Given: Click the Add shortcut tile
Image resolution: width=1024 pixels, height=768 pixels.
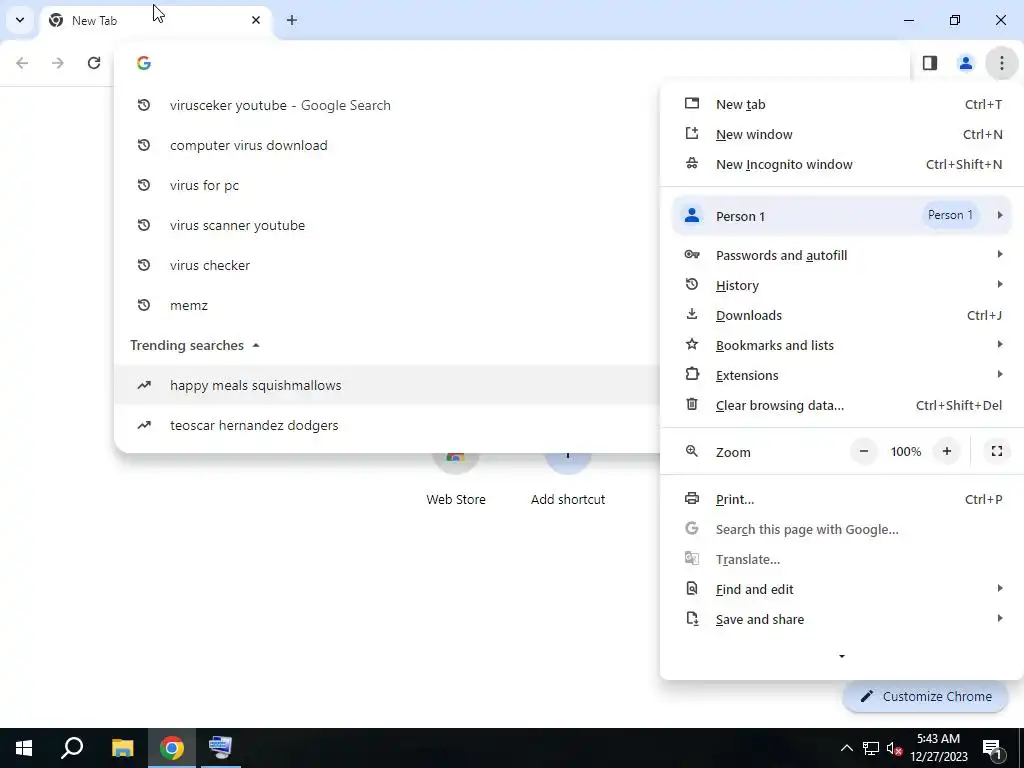Looking at the screenshot, I should [568, 480].
